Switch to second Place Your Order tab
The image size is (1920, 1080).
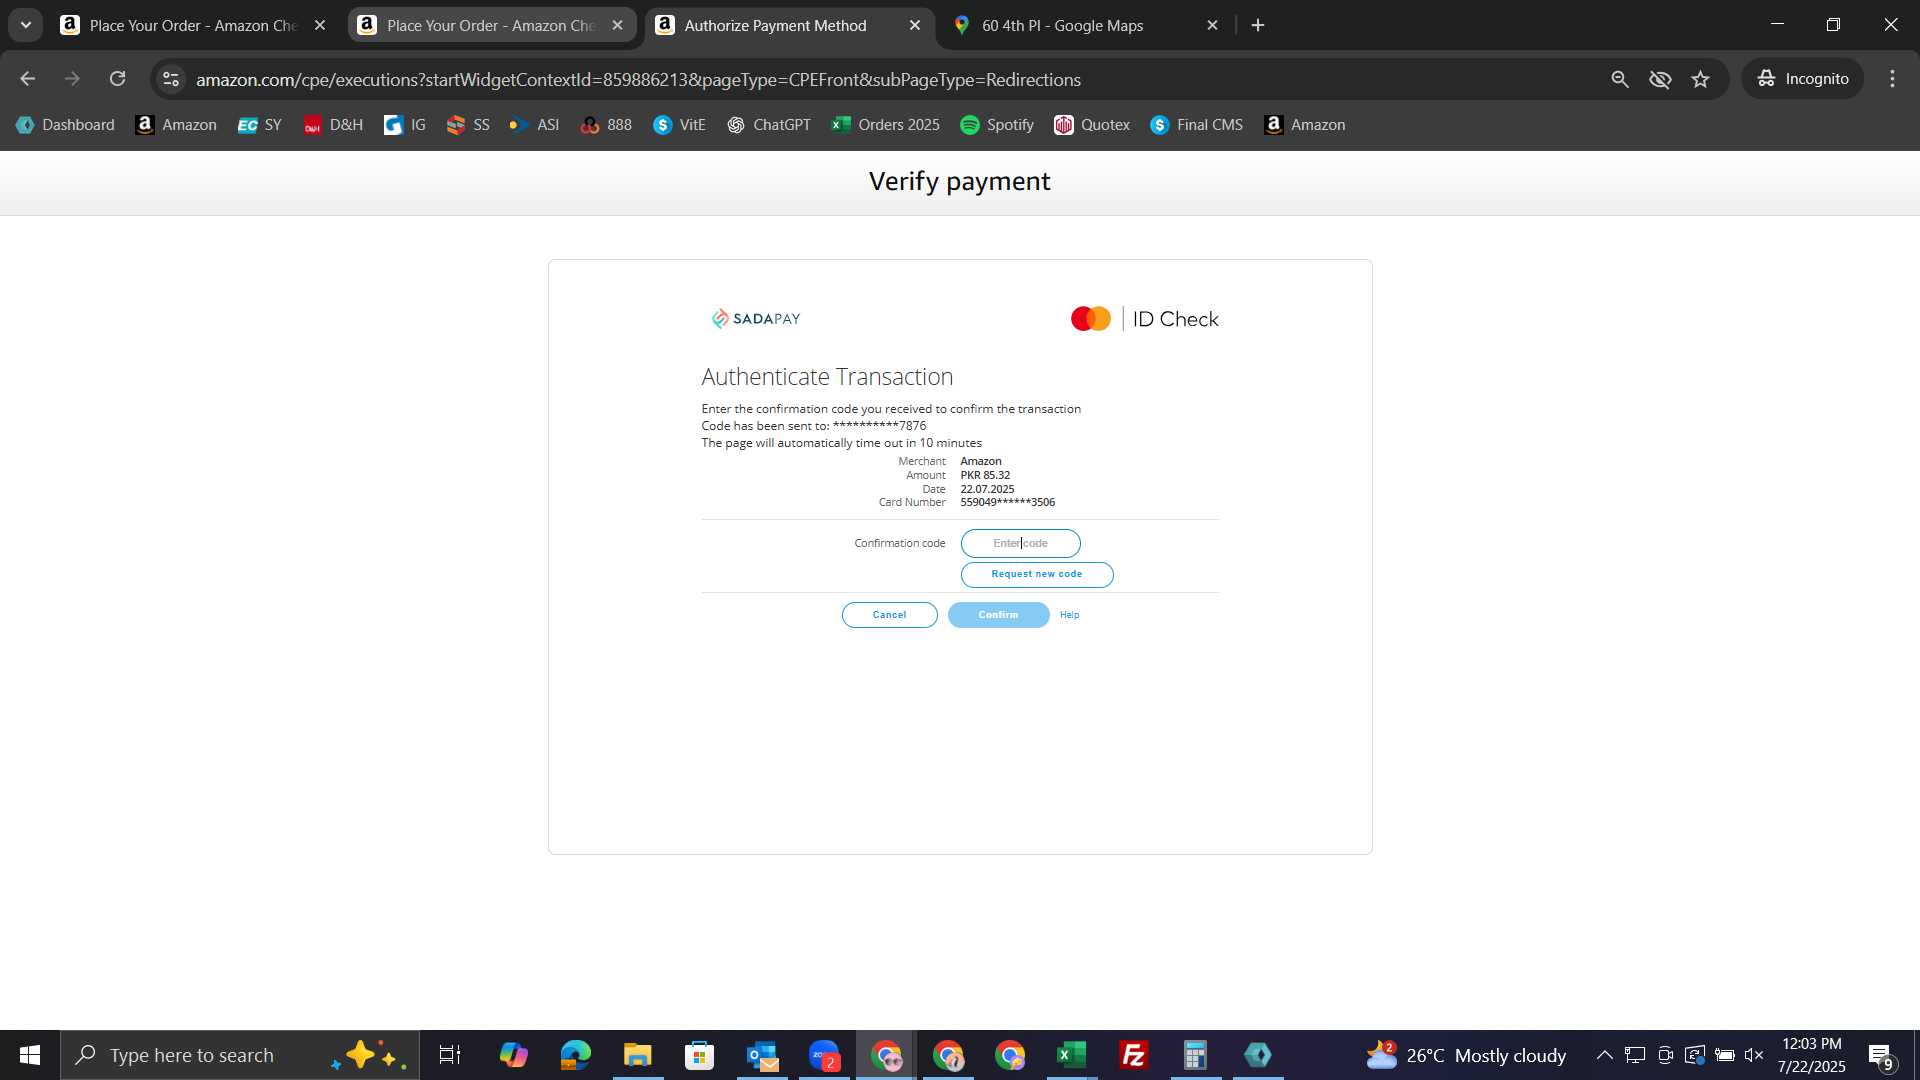478,25
